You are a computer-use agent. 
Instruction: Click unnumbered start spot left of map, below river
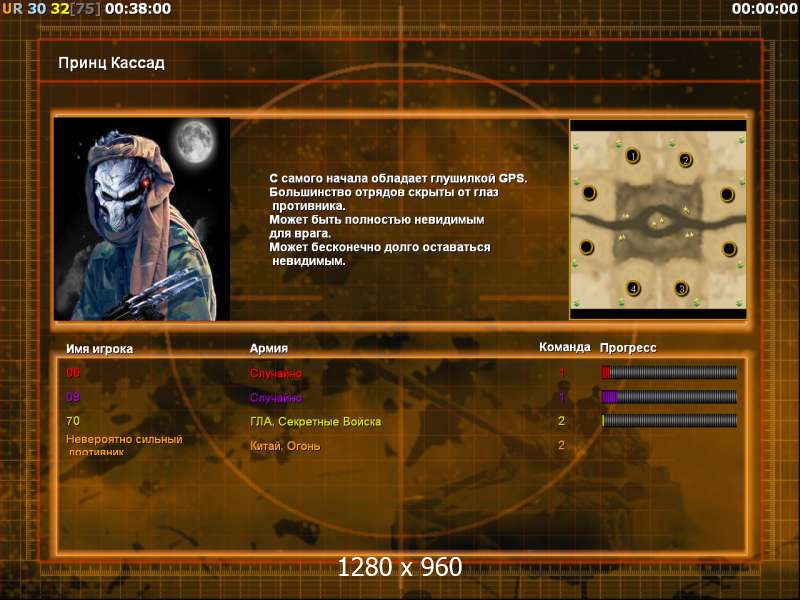click(x=587, y=247)
